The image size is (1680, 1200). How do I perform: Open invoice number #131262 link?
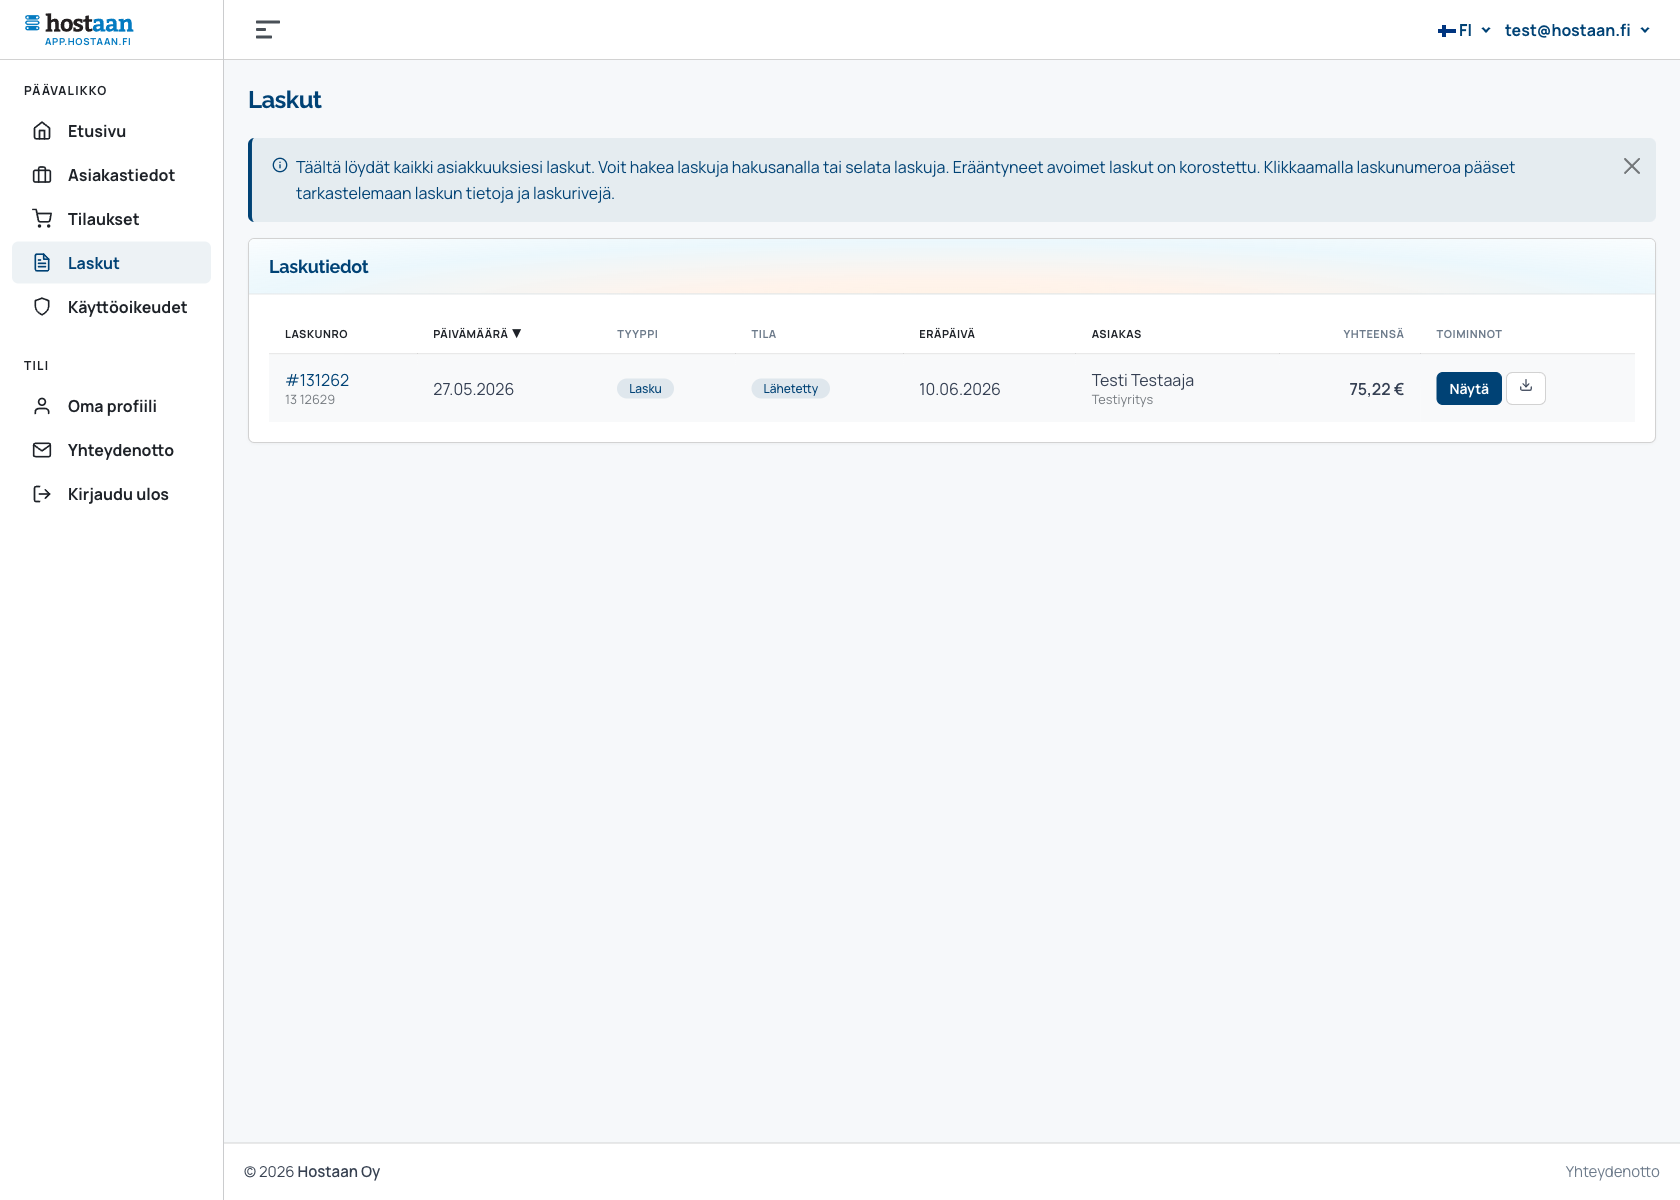click(x=317, y=380)
